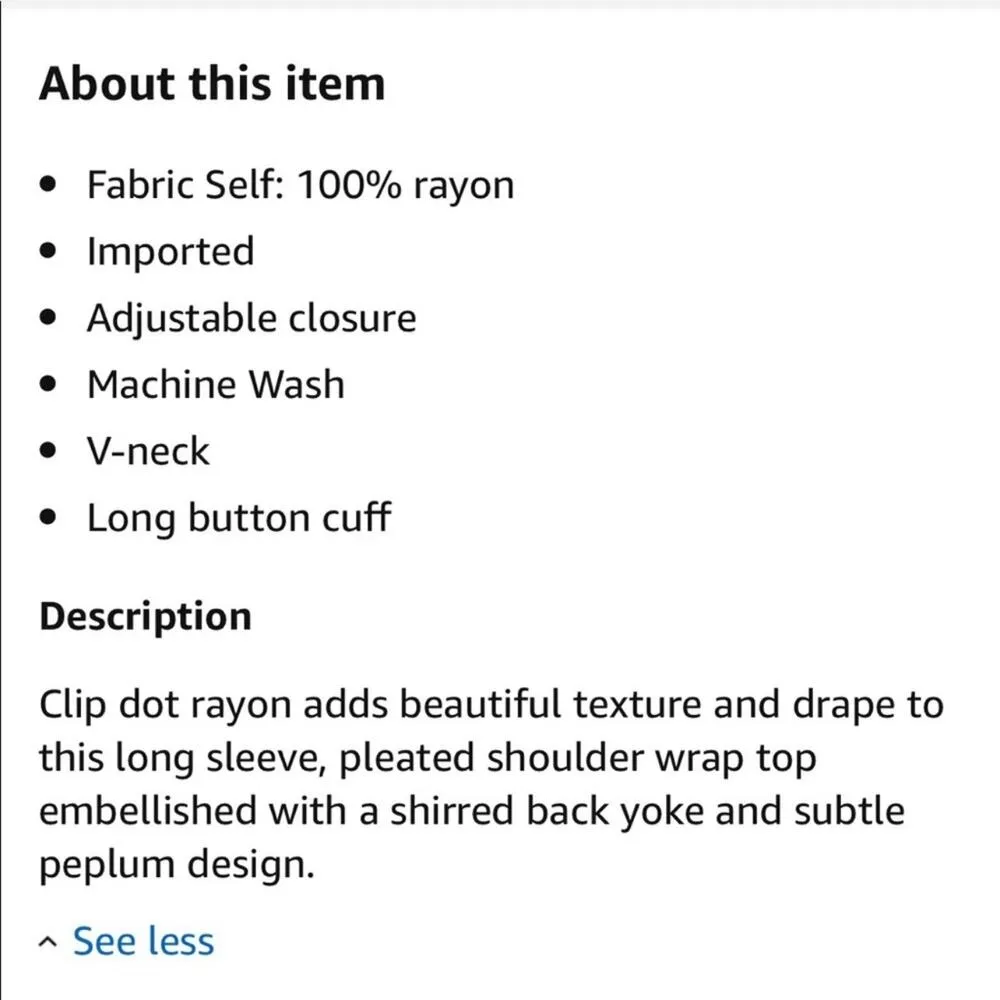Collapse details with the See less link

[143, 941]
